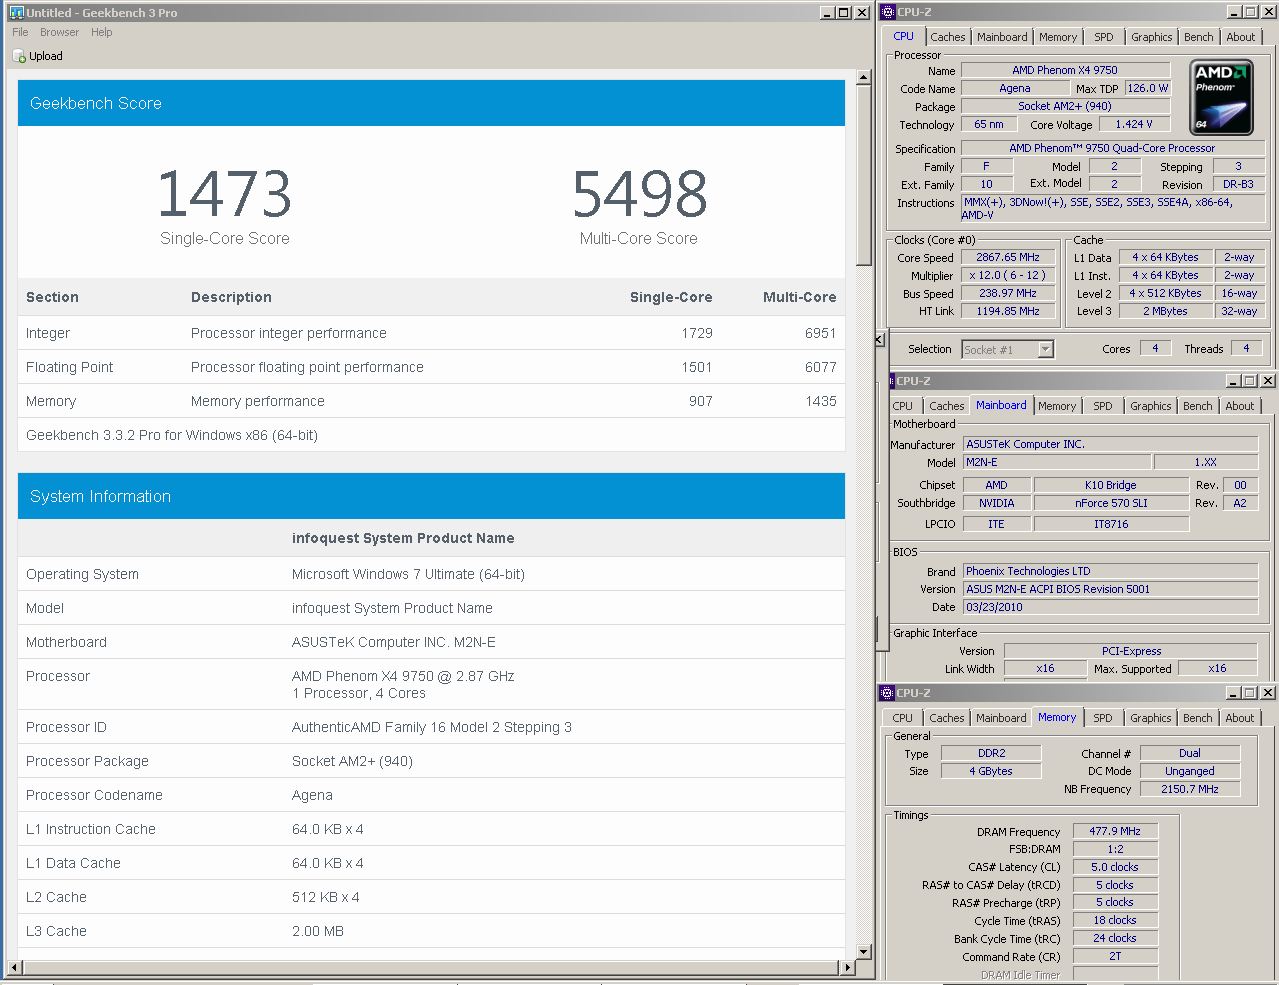Image resolution: width=1279 pixels, height=985 pixels.
Task: Click the Microsoft Windows 7 Ultimate (64-bit) value
Action: (x=408, y=574)
